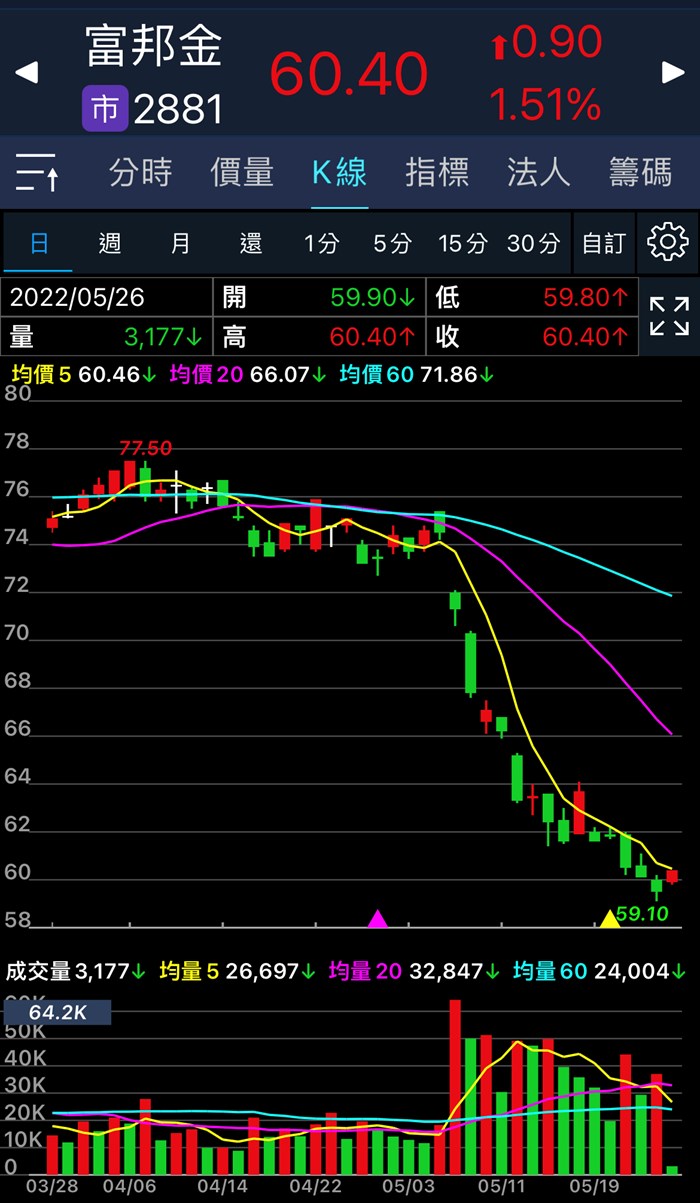Screen dimensions: 700x1203
Task: Tap the magenta triangle marker on chart
Action: tap(378, 919)
